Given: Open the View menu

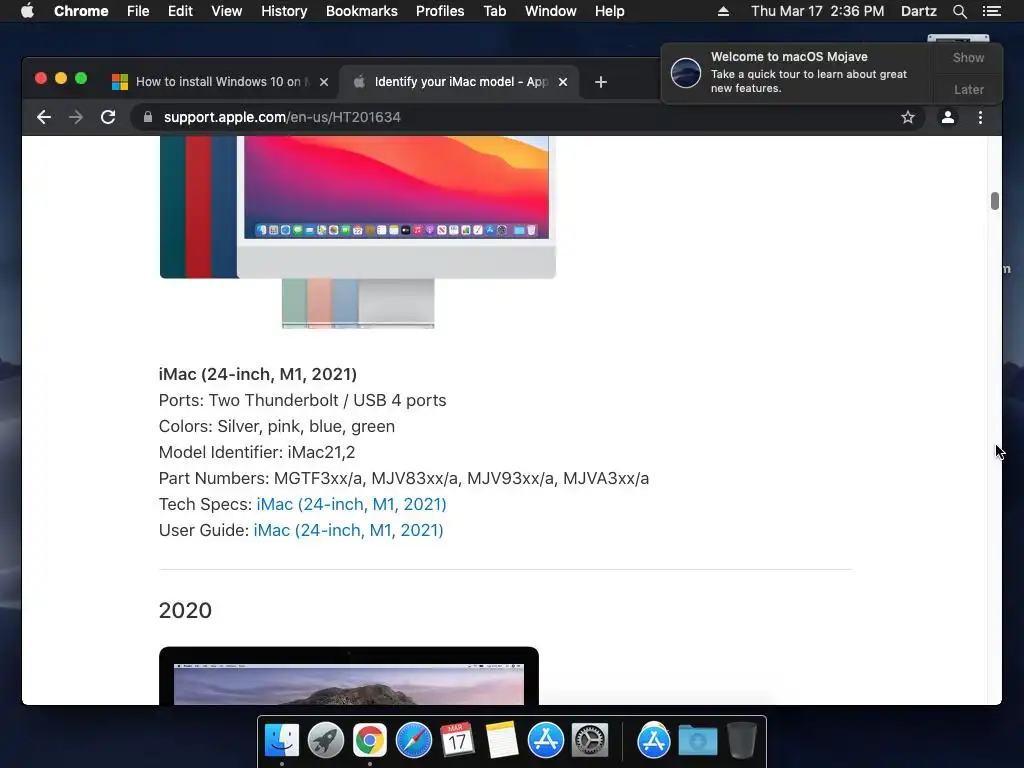Looking at the screenshot, I should pos(227,11).
